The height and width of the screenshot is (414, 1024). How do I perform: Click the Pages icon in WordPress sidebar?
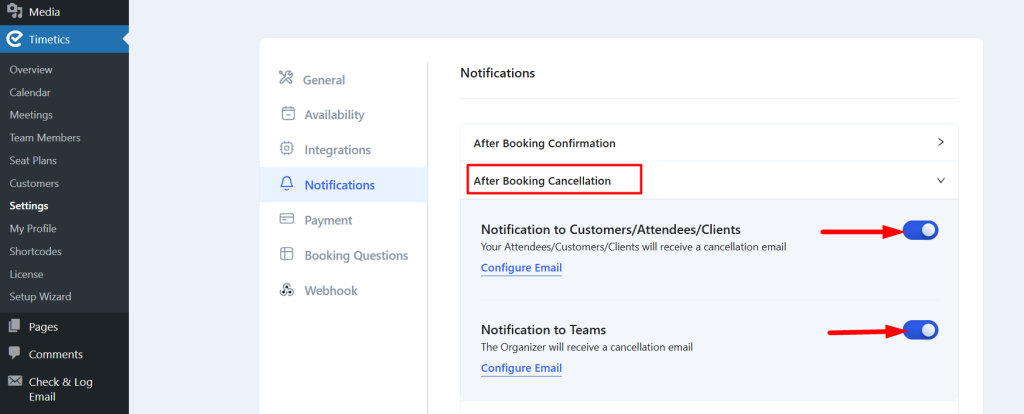point(14,326)
